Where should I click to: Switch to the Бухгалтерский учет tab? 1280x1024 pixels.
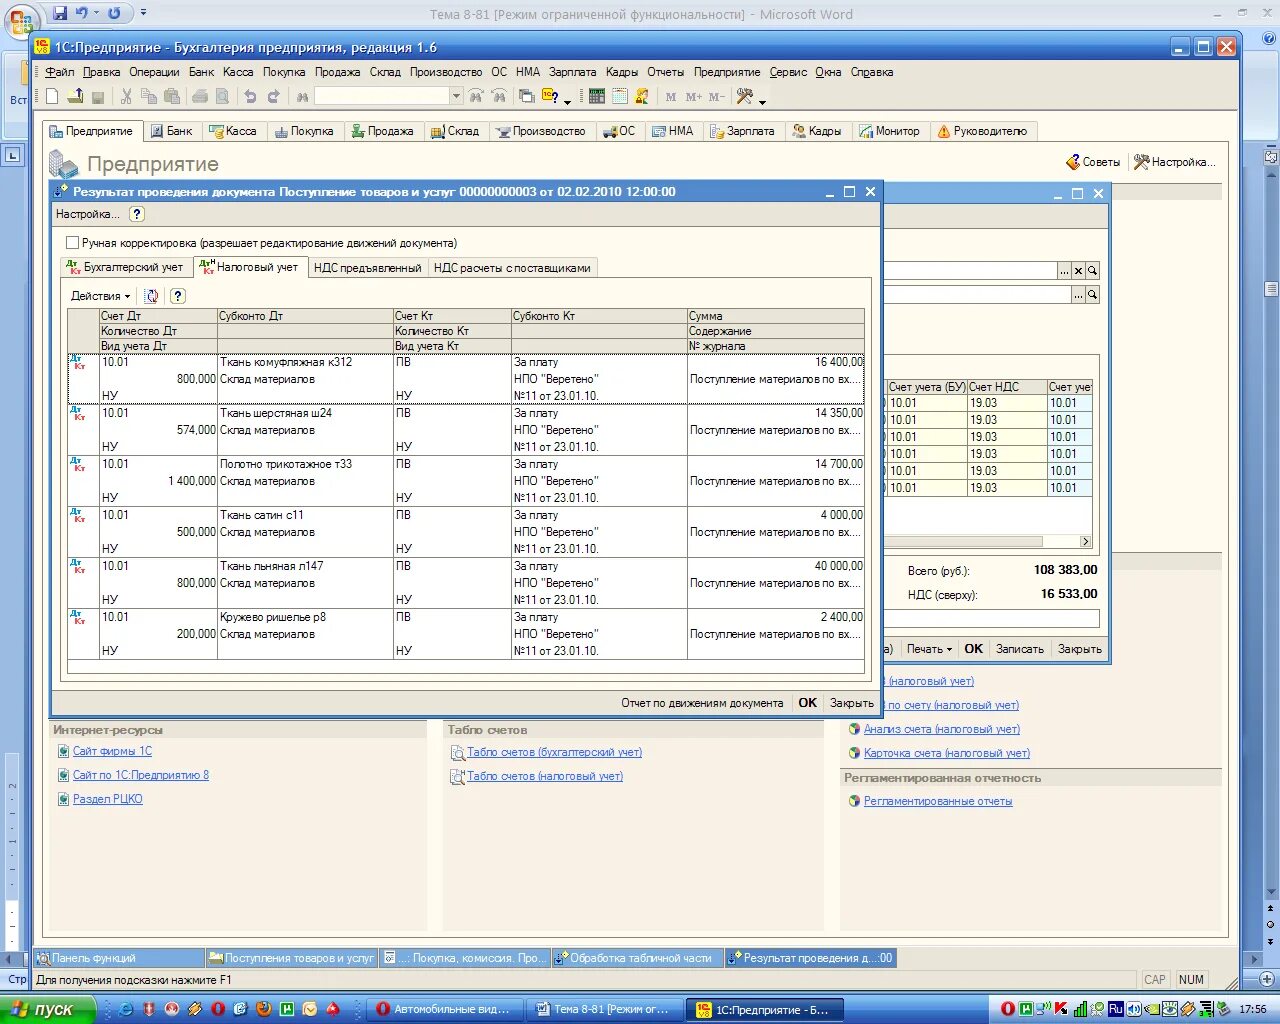point(125,267)
